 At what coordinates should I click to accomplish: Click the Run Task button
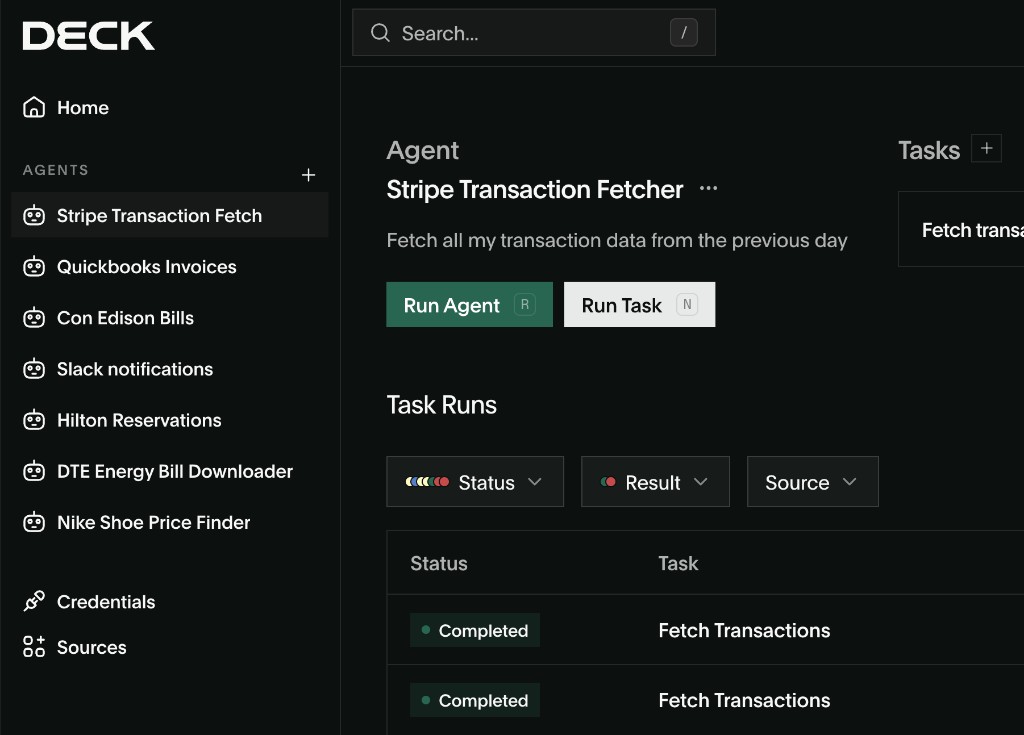(x=639, y=305)
